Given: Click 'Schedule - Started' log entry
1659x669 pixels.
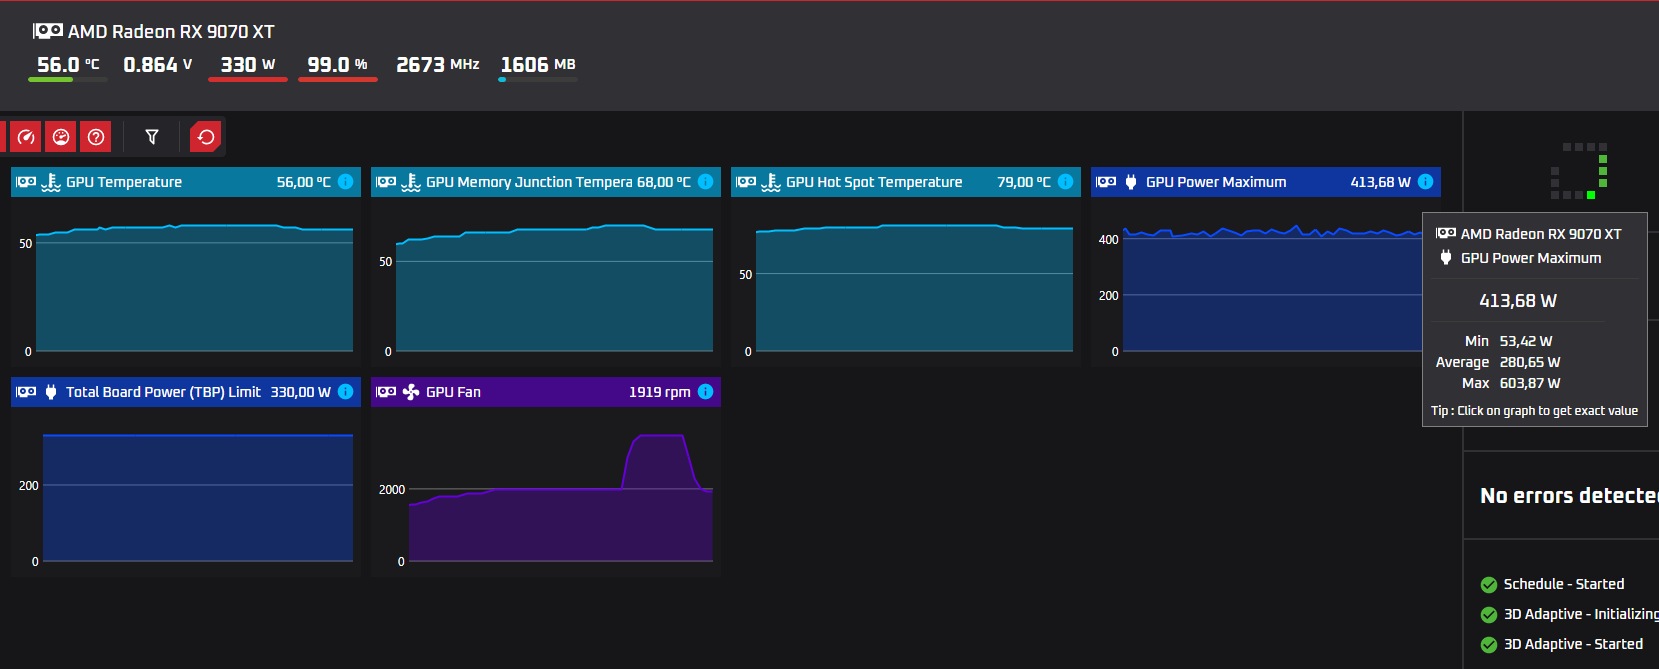Looking at the screenshot, I should pyautogui.click(x=1564, y=584).
